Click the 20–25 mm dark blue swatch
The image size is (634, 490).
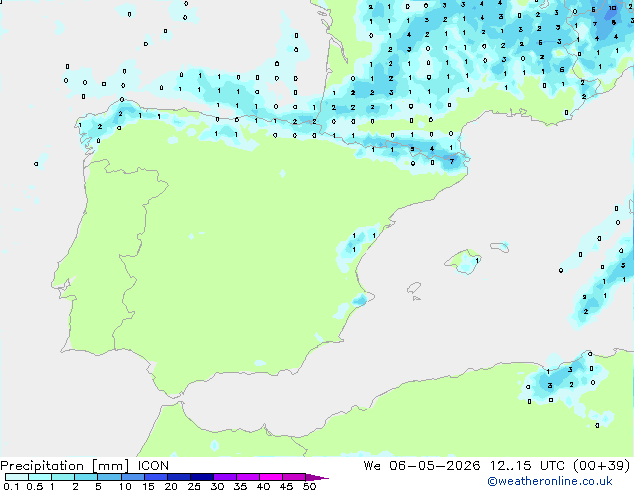tap(178, 477)
